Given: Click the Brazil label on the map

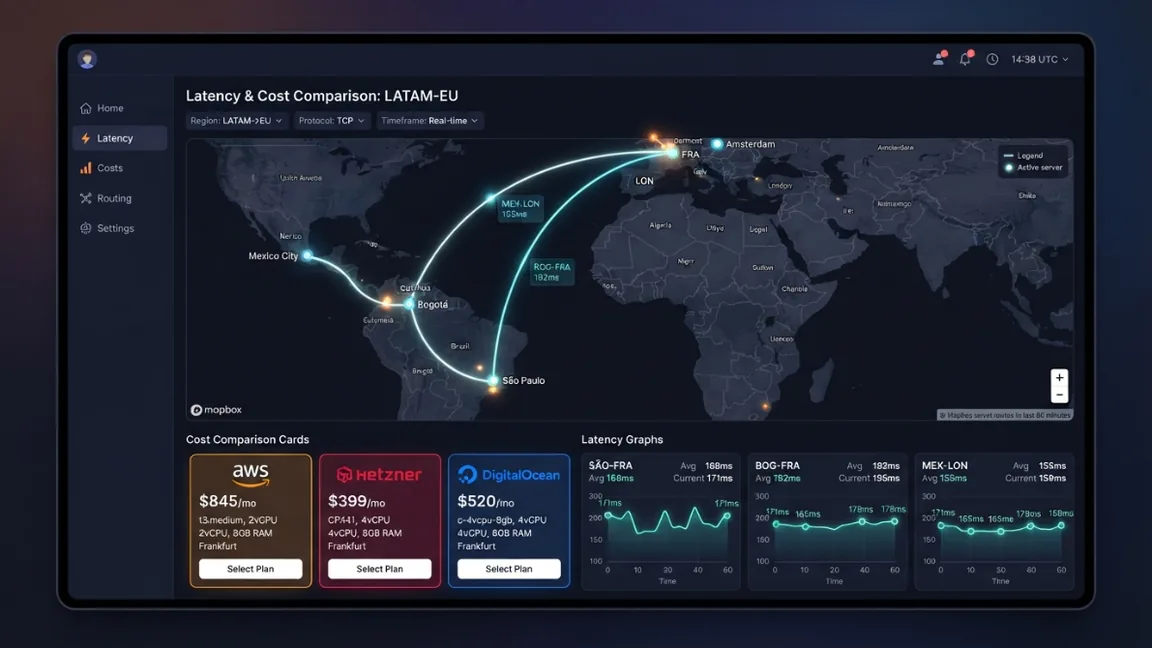Looking at the screenshot, I should (x=460, y=346).
